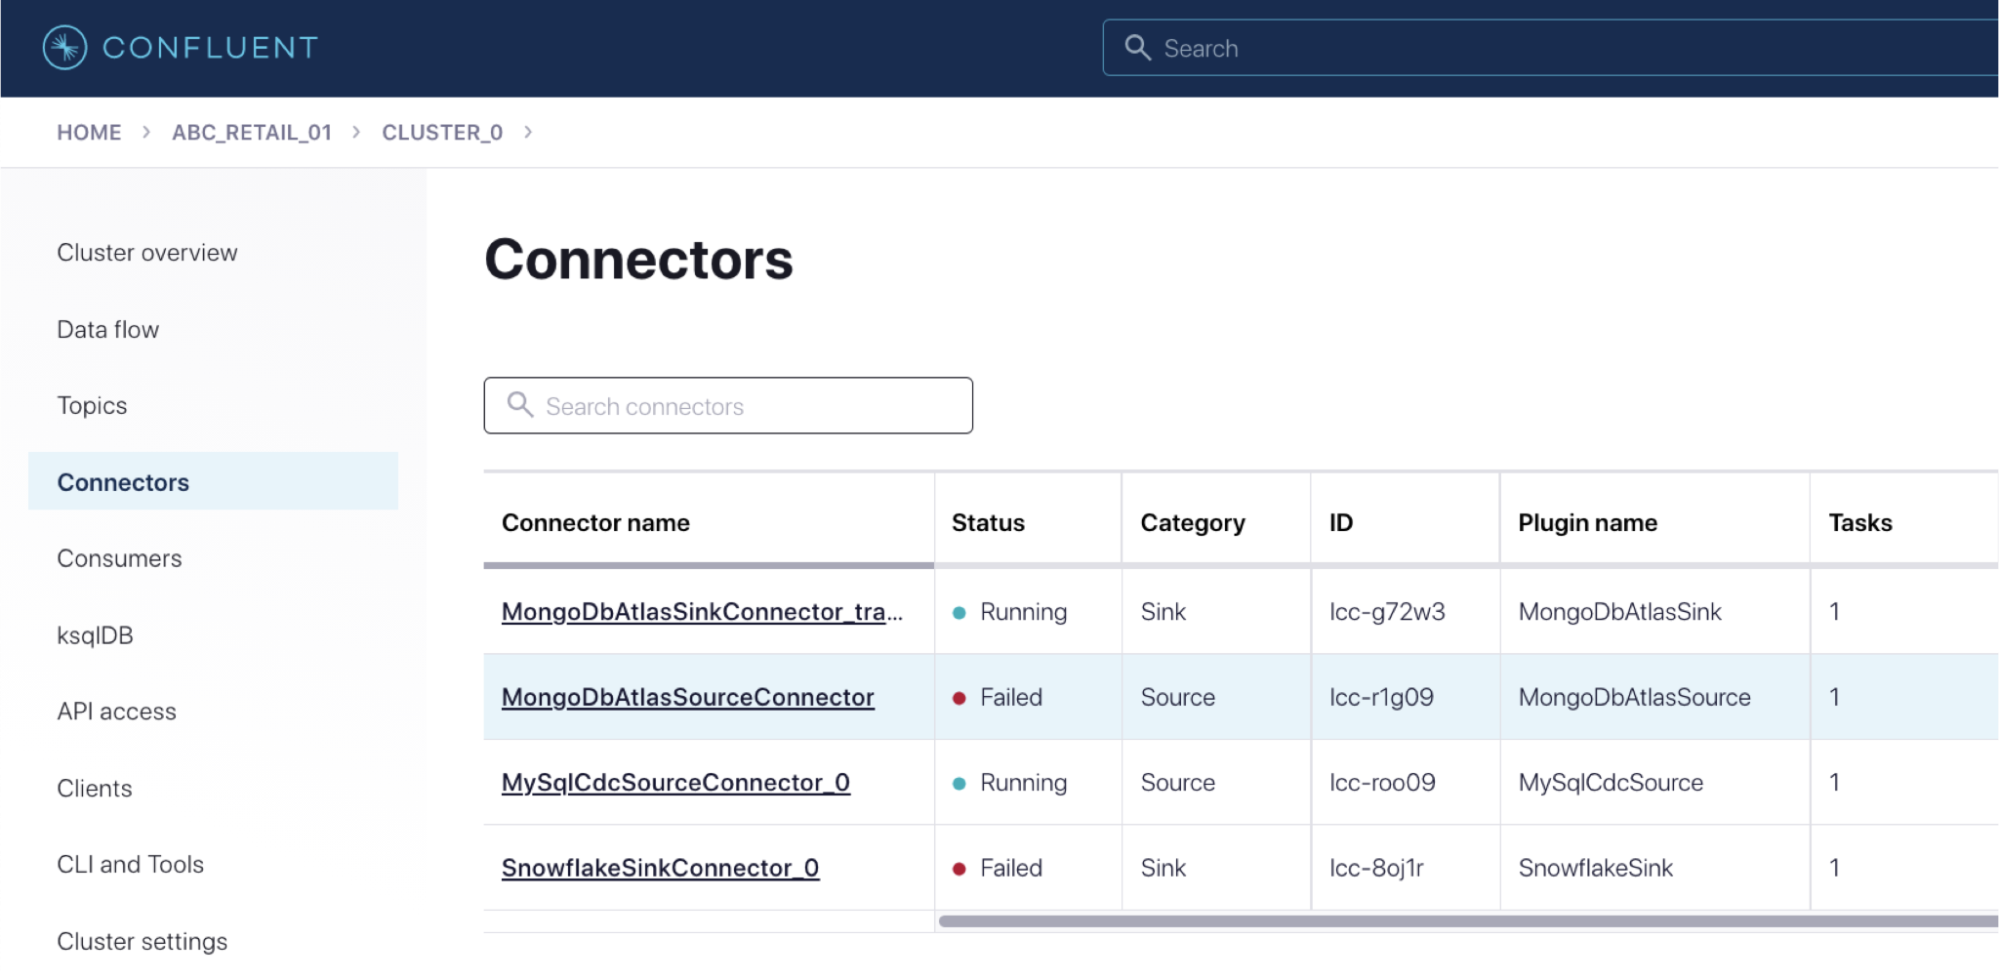Click Failed status text for MongoDbAtlasSourceConnector
Viewport: 1999px width, 972px height.
[1011, 697]
